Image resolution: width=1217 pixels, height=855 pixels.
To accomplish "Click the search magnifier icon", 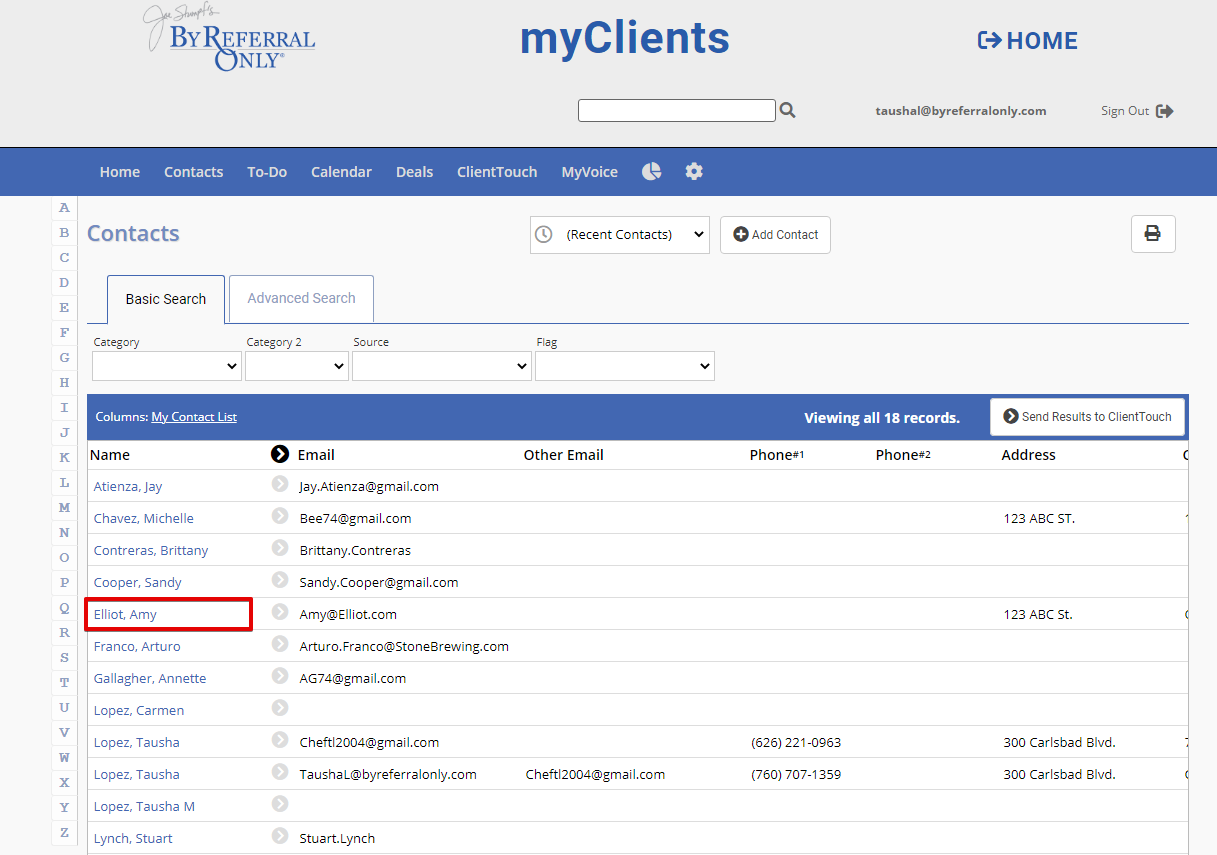I will coord(788,111).
